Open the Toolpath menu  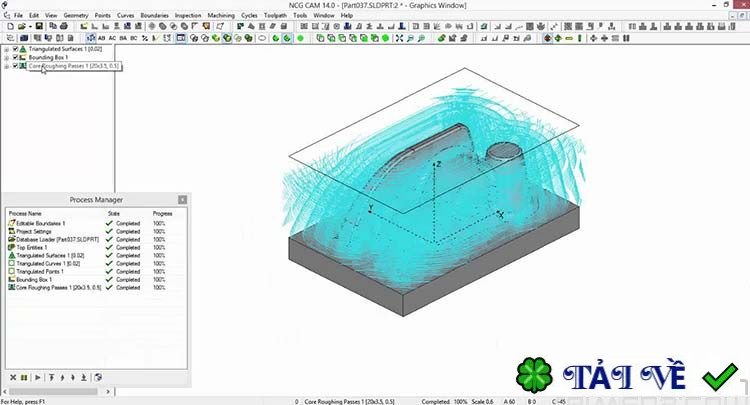(x=275, y=15)
